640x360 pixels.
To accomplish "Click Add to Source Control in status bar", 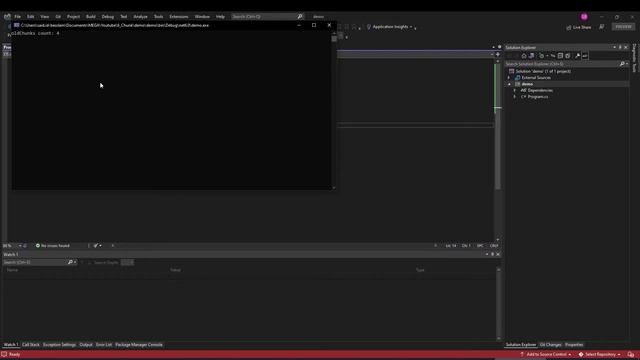I will [x=545, y=355].
